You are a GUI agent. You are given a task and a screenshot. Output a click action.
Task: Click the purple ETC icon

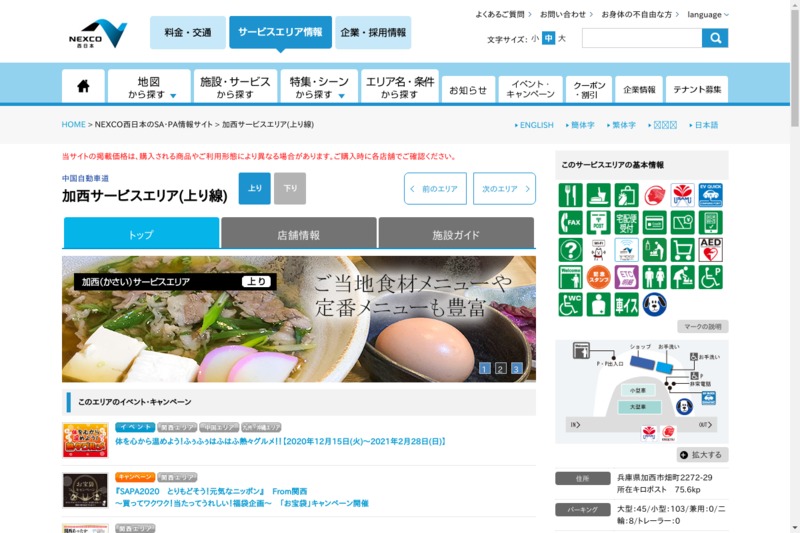pyautogui.click(x=626, y=278)
